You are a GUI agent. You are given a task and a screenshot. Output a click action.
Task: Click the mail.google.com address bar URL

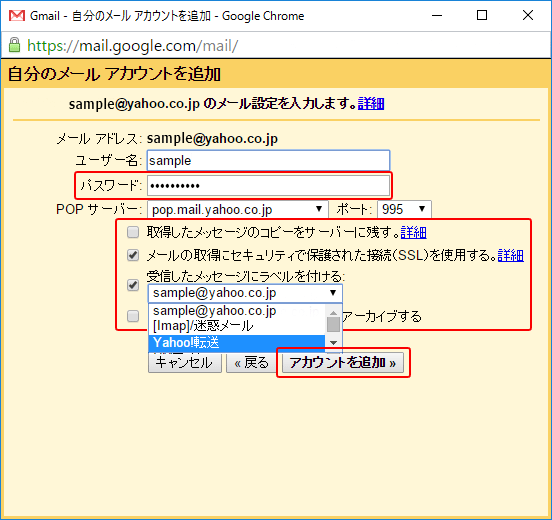[x=133, y=46]
